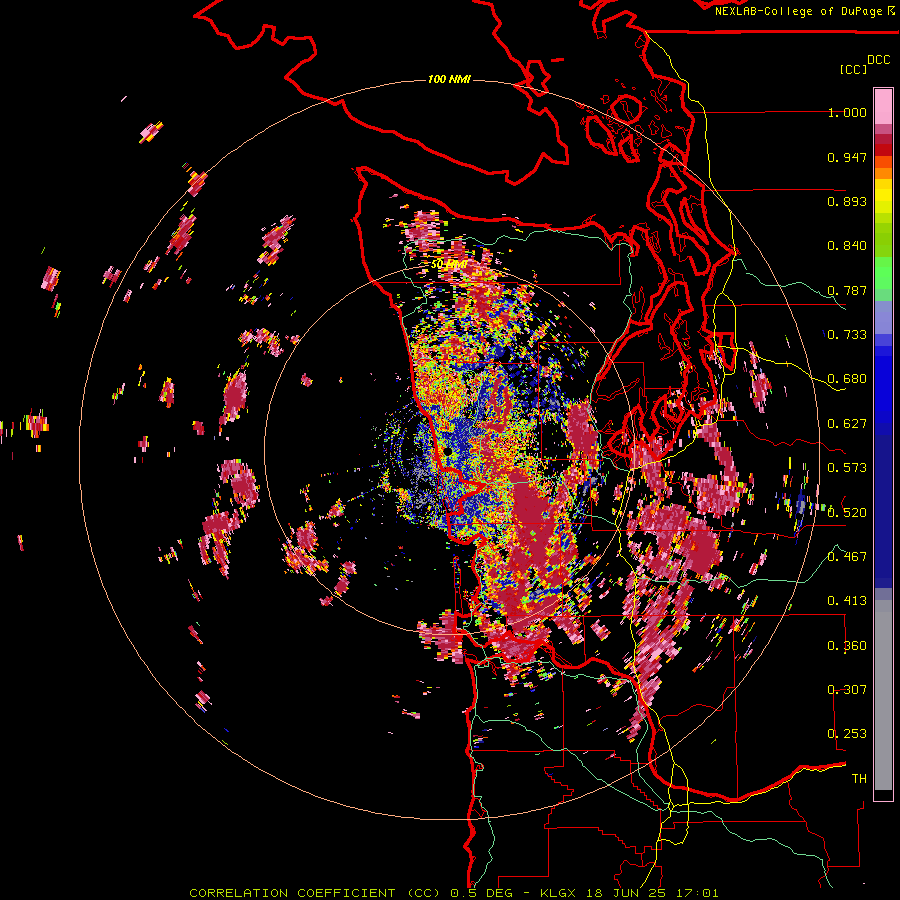Click the black KLGX radar site dot
Image resolution: width=900 pixels, height=900 pixels.
point(447,452)
